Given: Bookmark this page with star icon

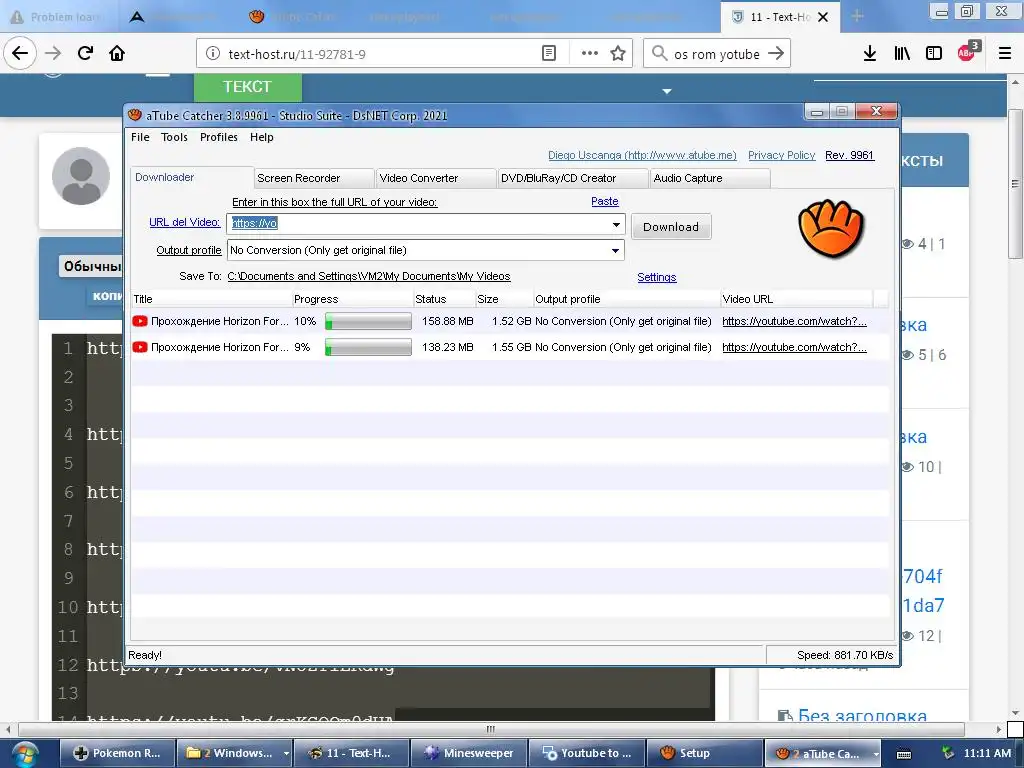Looking at the screenshot, I should (x=618, y=54).
